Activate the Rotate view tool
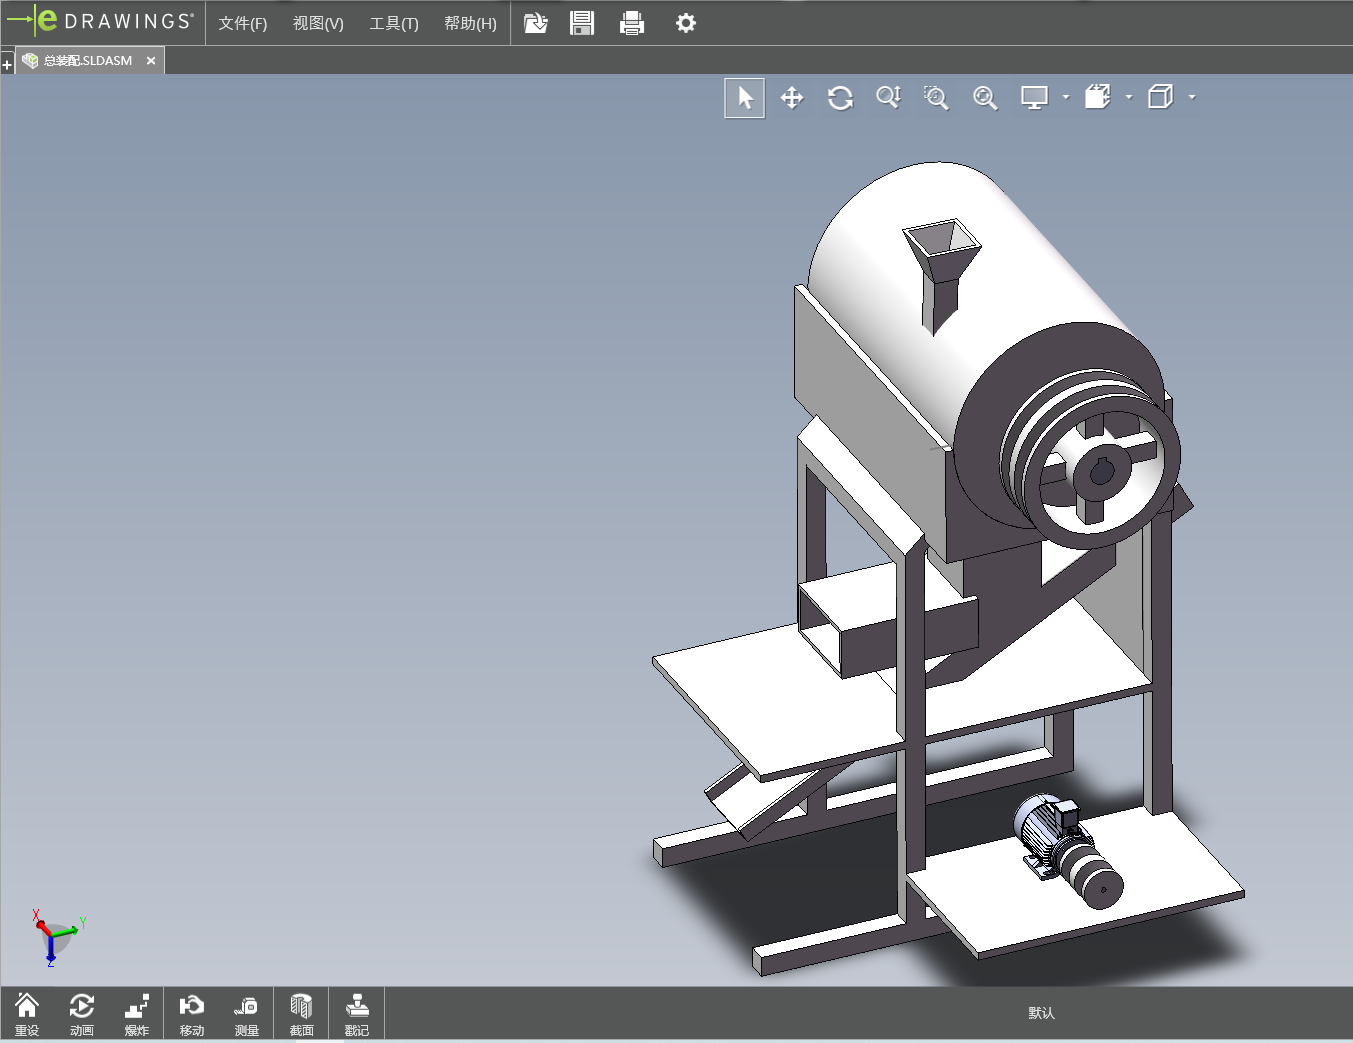 click(840, 98)
